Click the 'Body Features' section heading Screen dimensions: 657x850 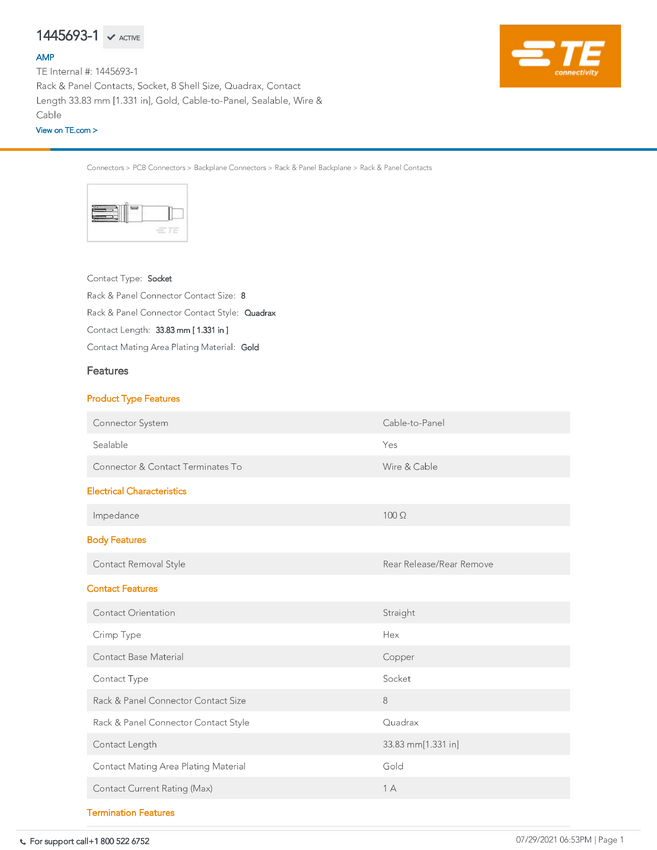[x=117, y=540]
